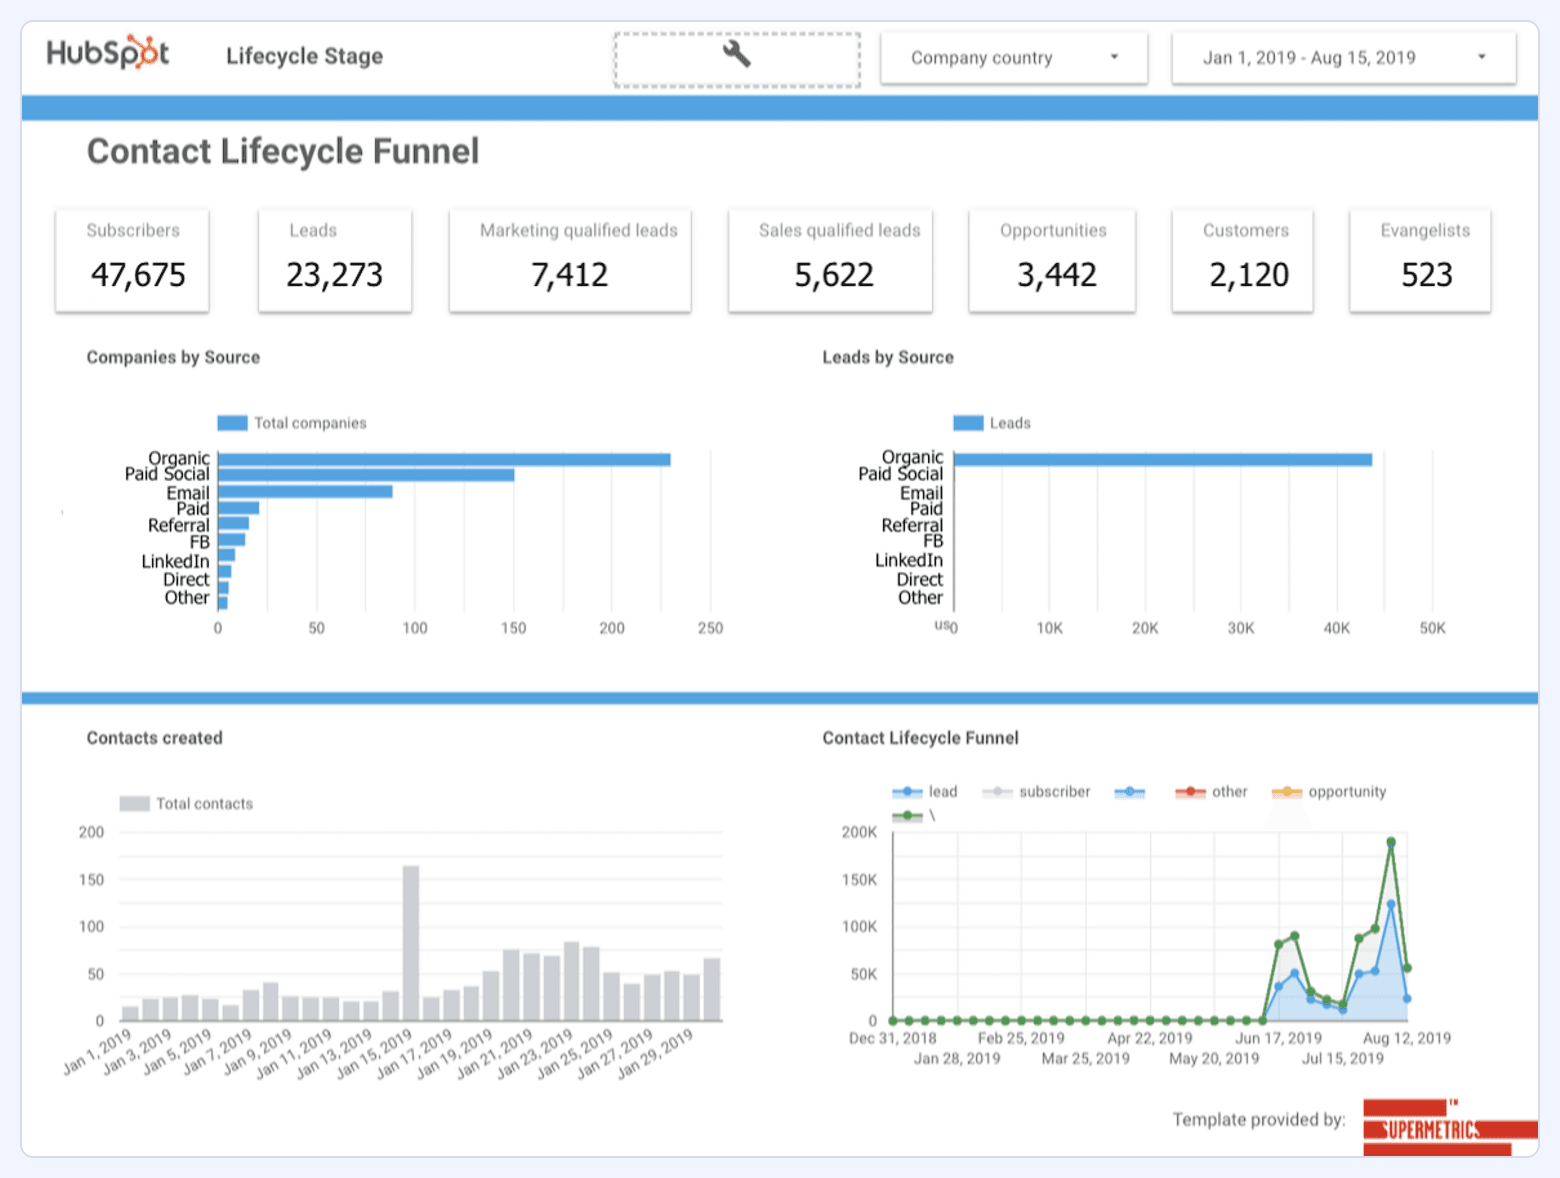Click the other legend marker icon
This screenshot has width=1560, height=1178.
coord(1190,791)
